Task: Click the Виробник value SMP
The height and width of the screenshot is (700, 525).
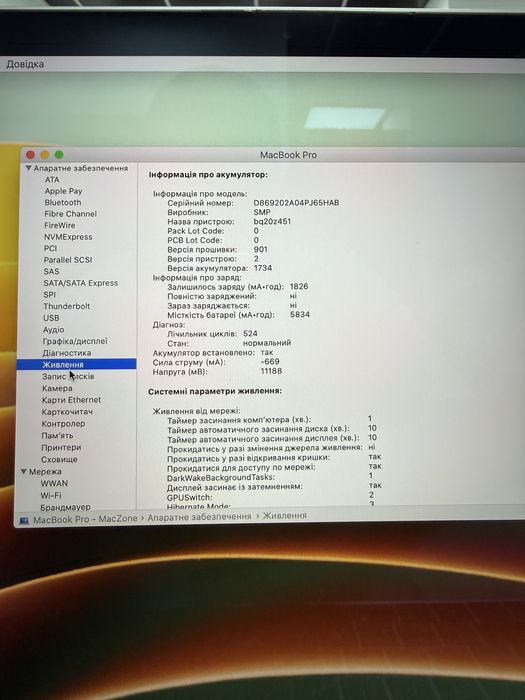Action: [x=262, y=212]
